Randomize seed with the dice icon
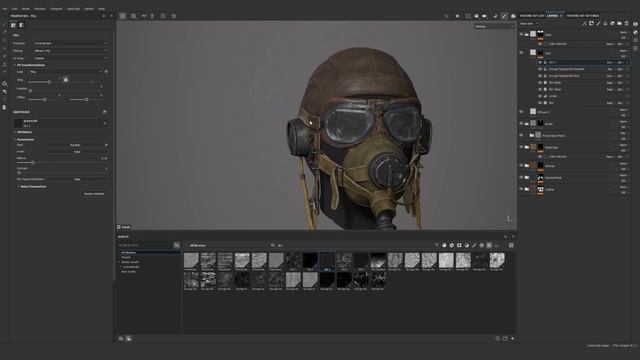640x360 pixels. tap(106, 145)
